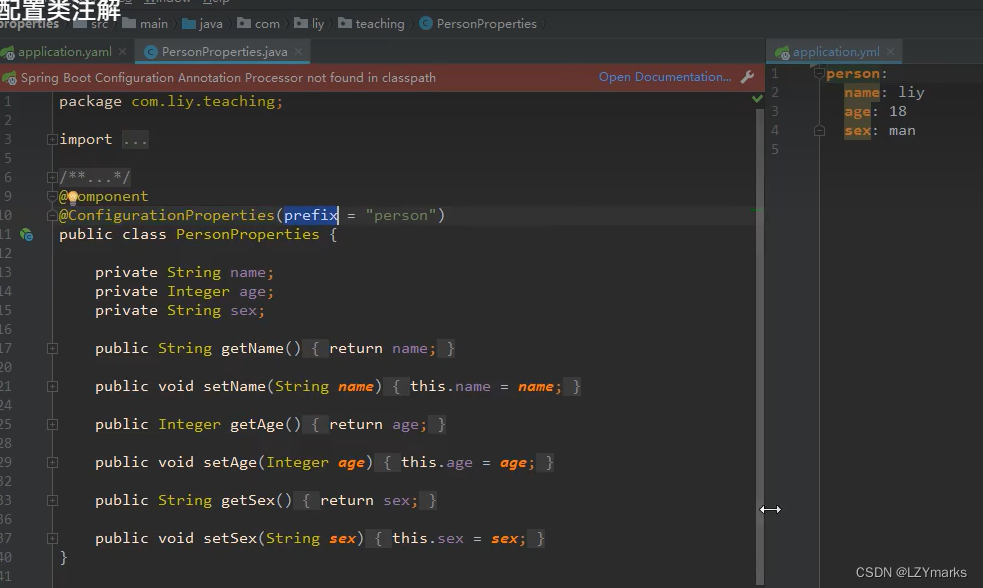This screenshot has width=983, height=588.
Task: Click the @ConfigurationProperties annotation
Action: click(167, 216)
